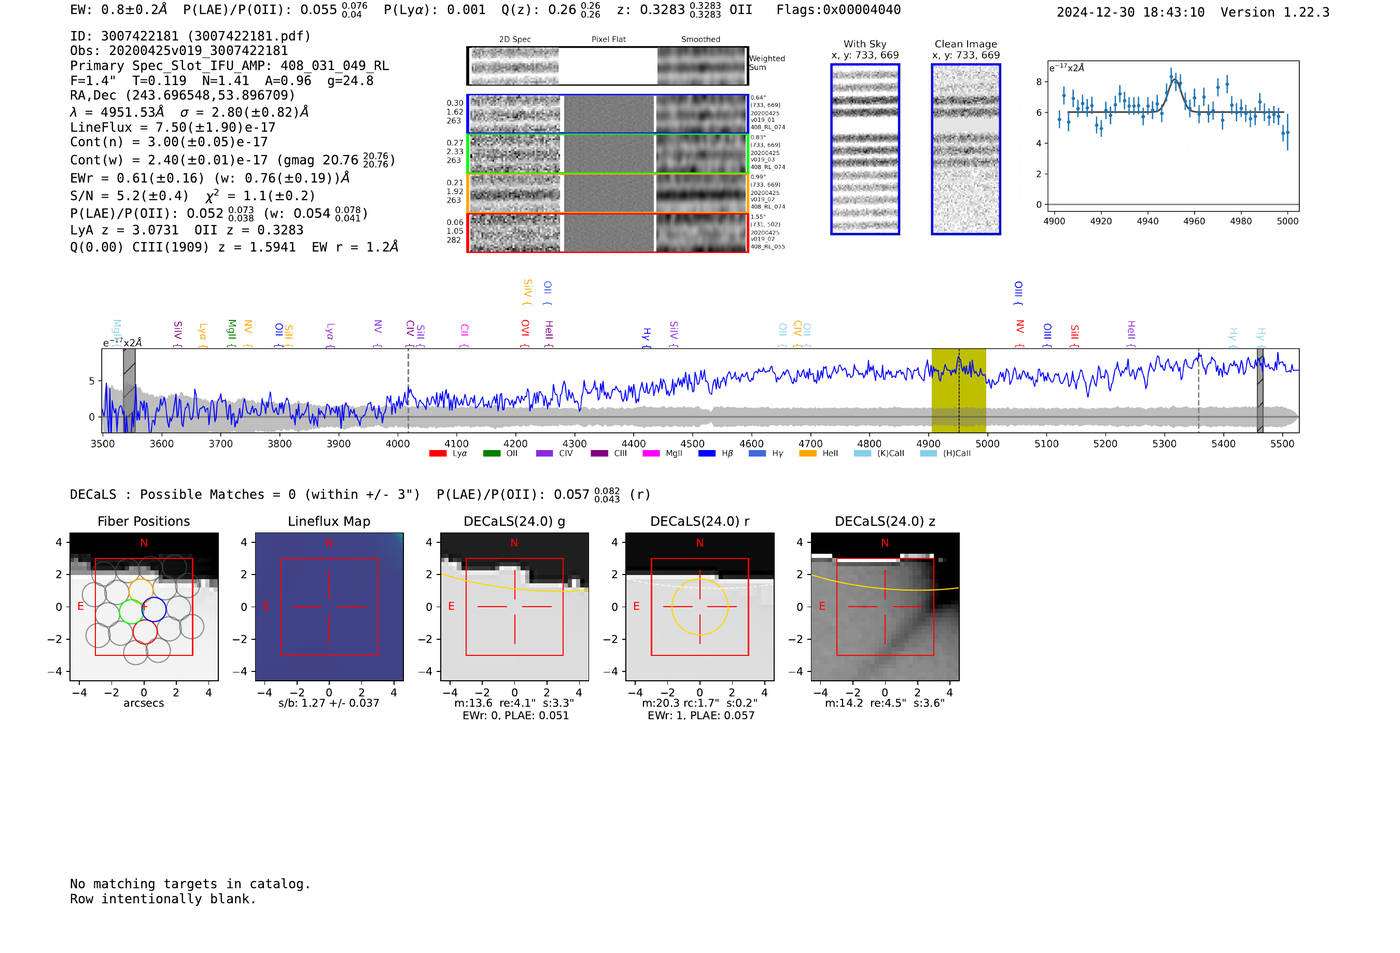Select the Obs: 20200425v019_3007422181 text
The width and height of the screenshot is (1400, 953).
coord(179,51)
